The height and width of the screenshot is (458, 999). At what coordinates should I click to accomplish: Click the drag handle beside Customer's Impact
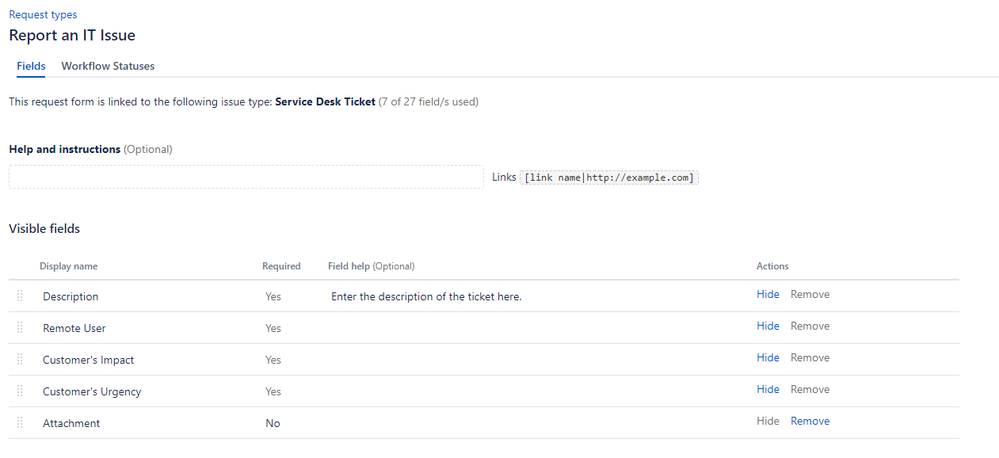(20, 359)
